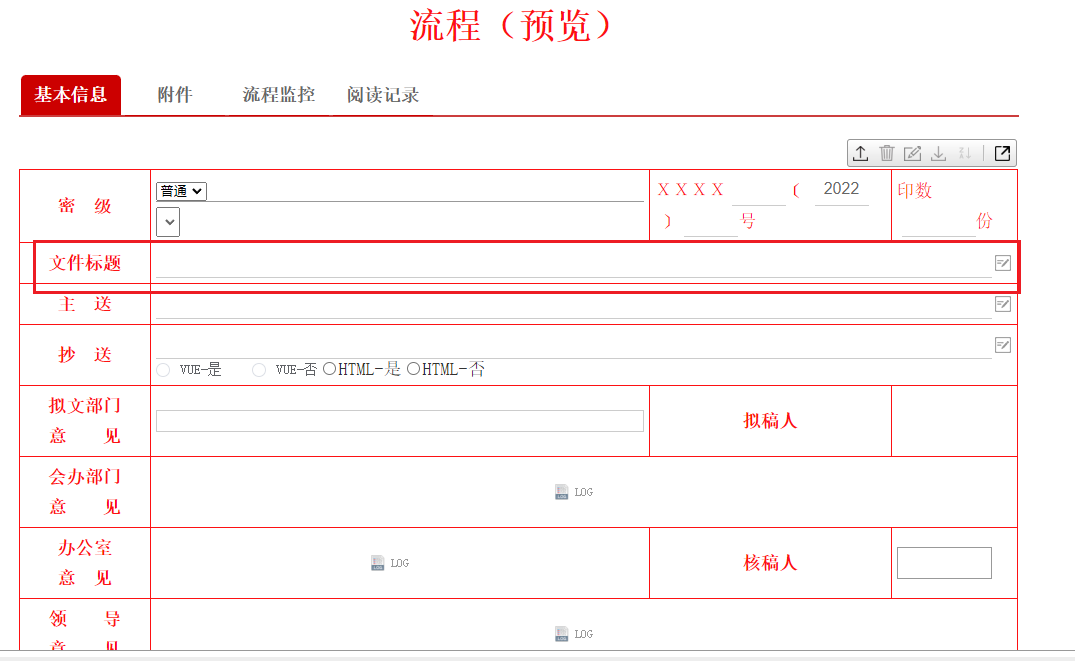The height and width of the screenshot is (661, 1075).
Task: Click the 文件标题 label
Action: point(85,263)
